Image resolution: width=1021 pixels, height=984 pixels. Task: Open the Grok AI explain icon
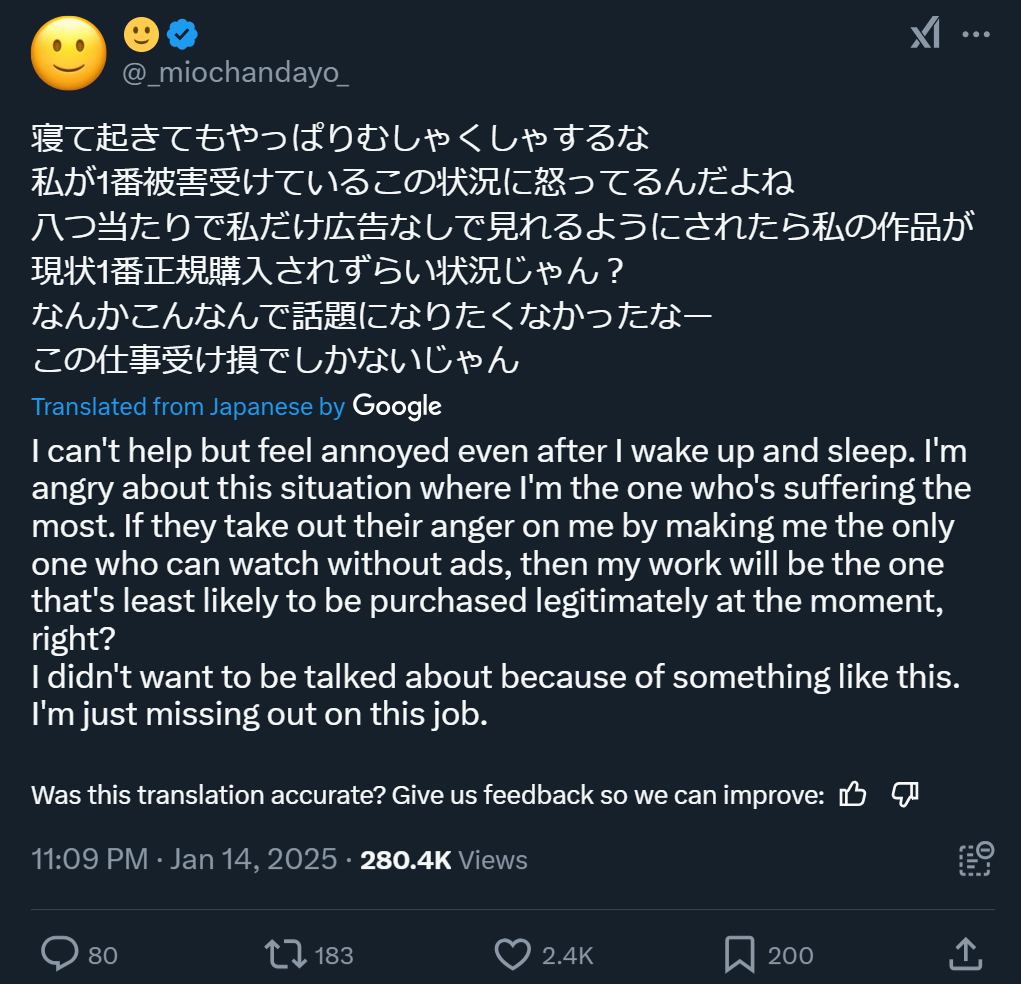click(925, 35)
